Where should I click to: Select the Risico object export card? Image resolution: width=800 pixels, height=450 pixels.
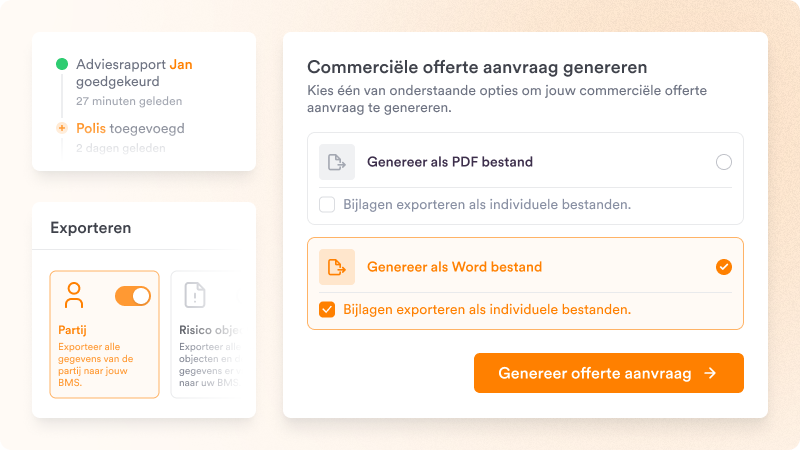tap(207, 334)
